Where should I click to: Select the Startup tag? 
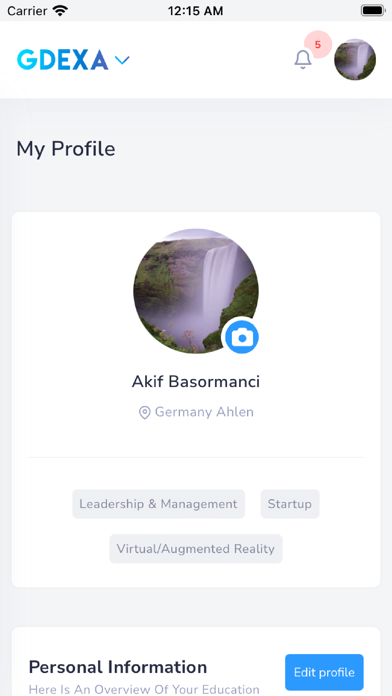tap(290, 504)
